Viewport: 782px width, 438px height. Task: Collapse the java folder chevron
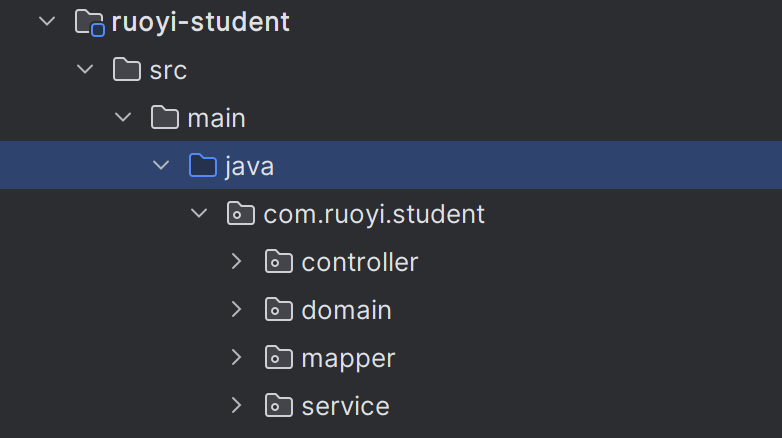pyautogui.click(x=161, y=166)
